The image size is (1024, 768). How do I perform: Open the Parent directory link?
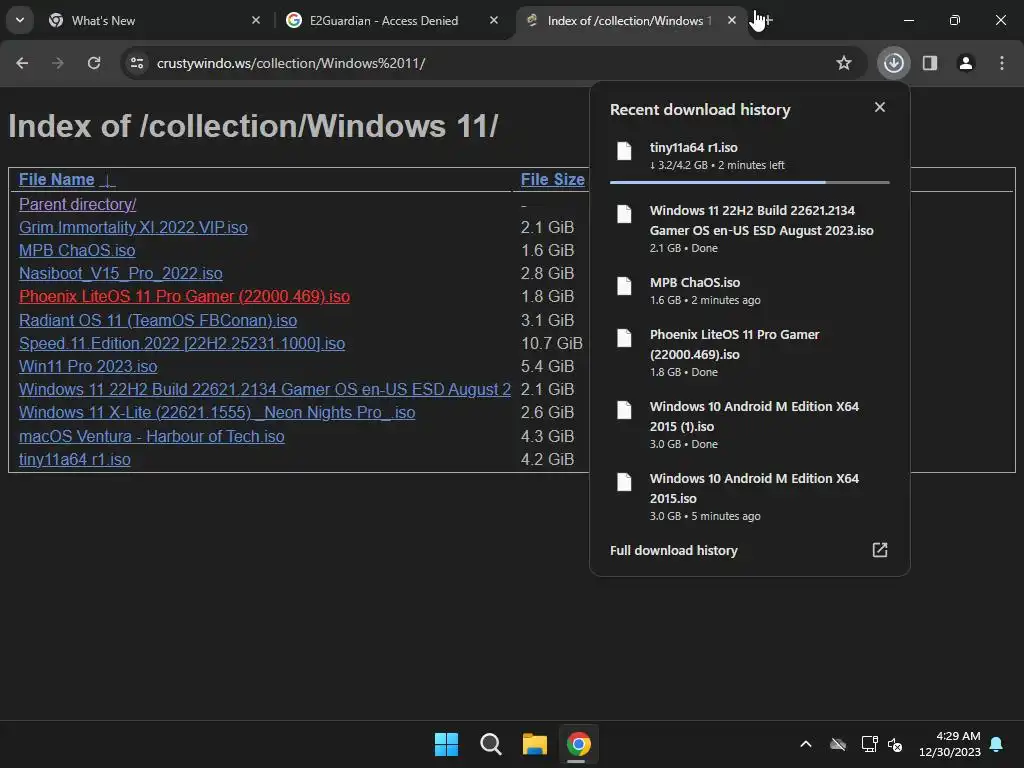77,204
